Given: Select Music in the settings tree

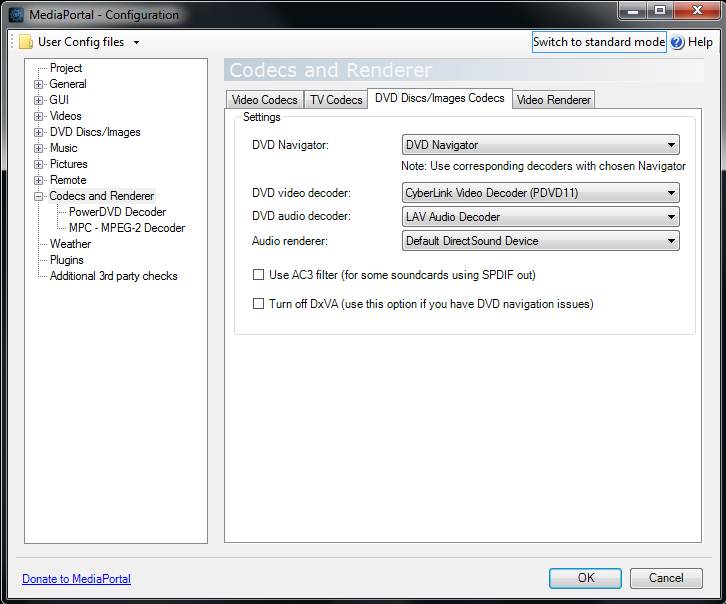Looking at the screenshot, I should coord(63,148).
